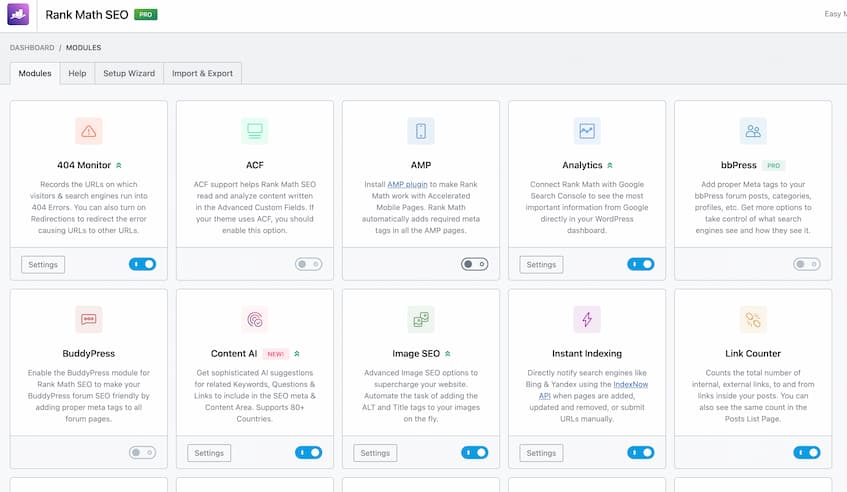Click the Rank Math logo icon
847x492 pixels.
(x=18, y=15)
